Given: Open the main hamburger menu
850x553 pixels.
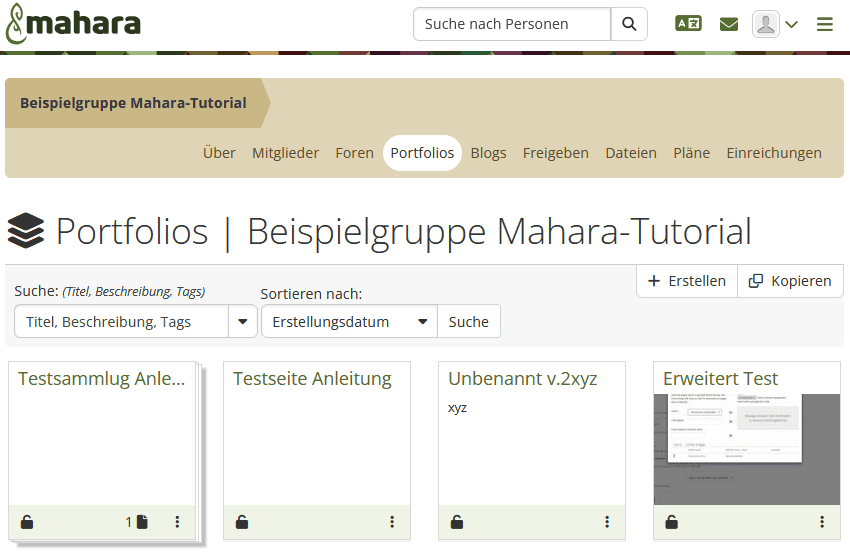Looking at the screenshot, I should (825, 24).
